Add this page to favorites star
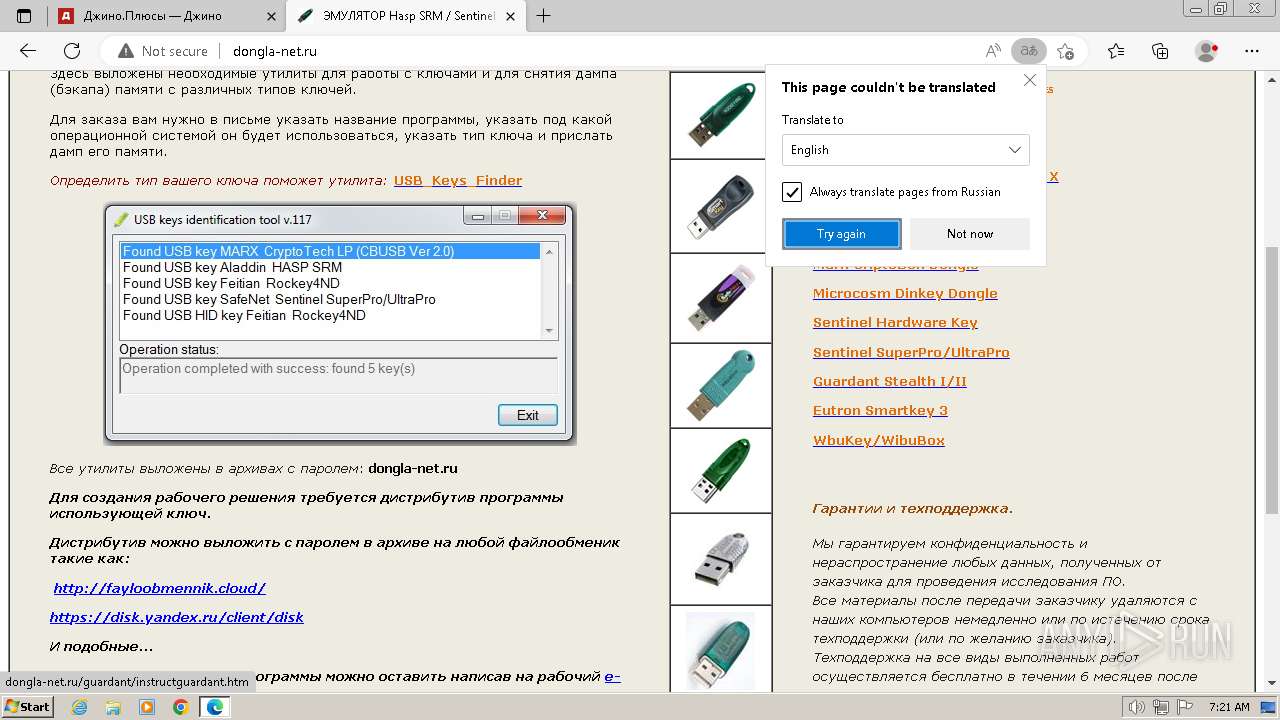The image size is (1280, 720). point(1066,51)
